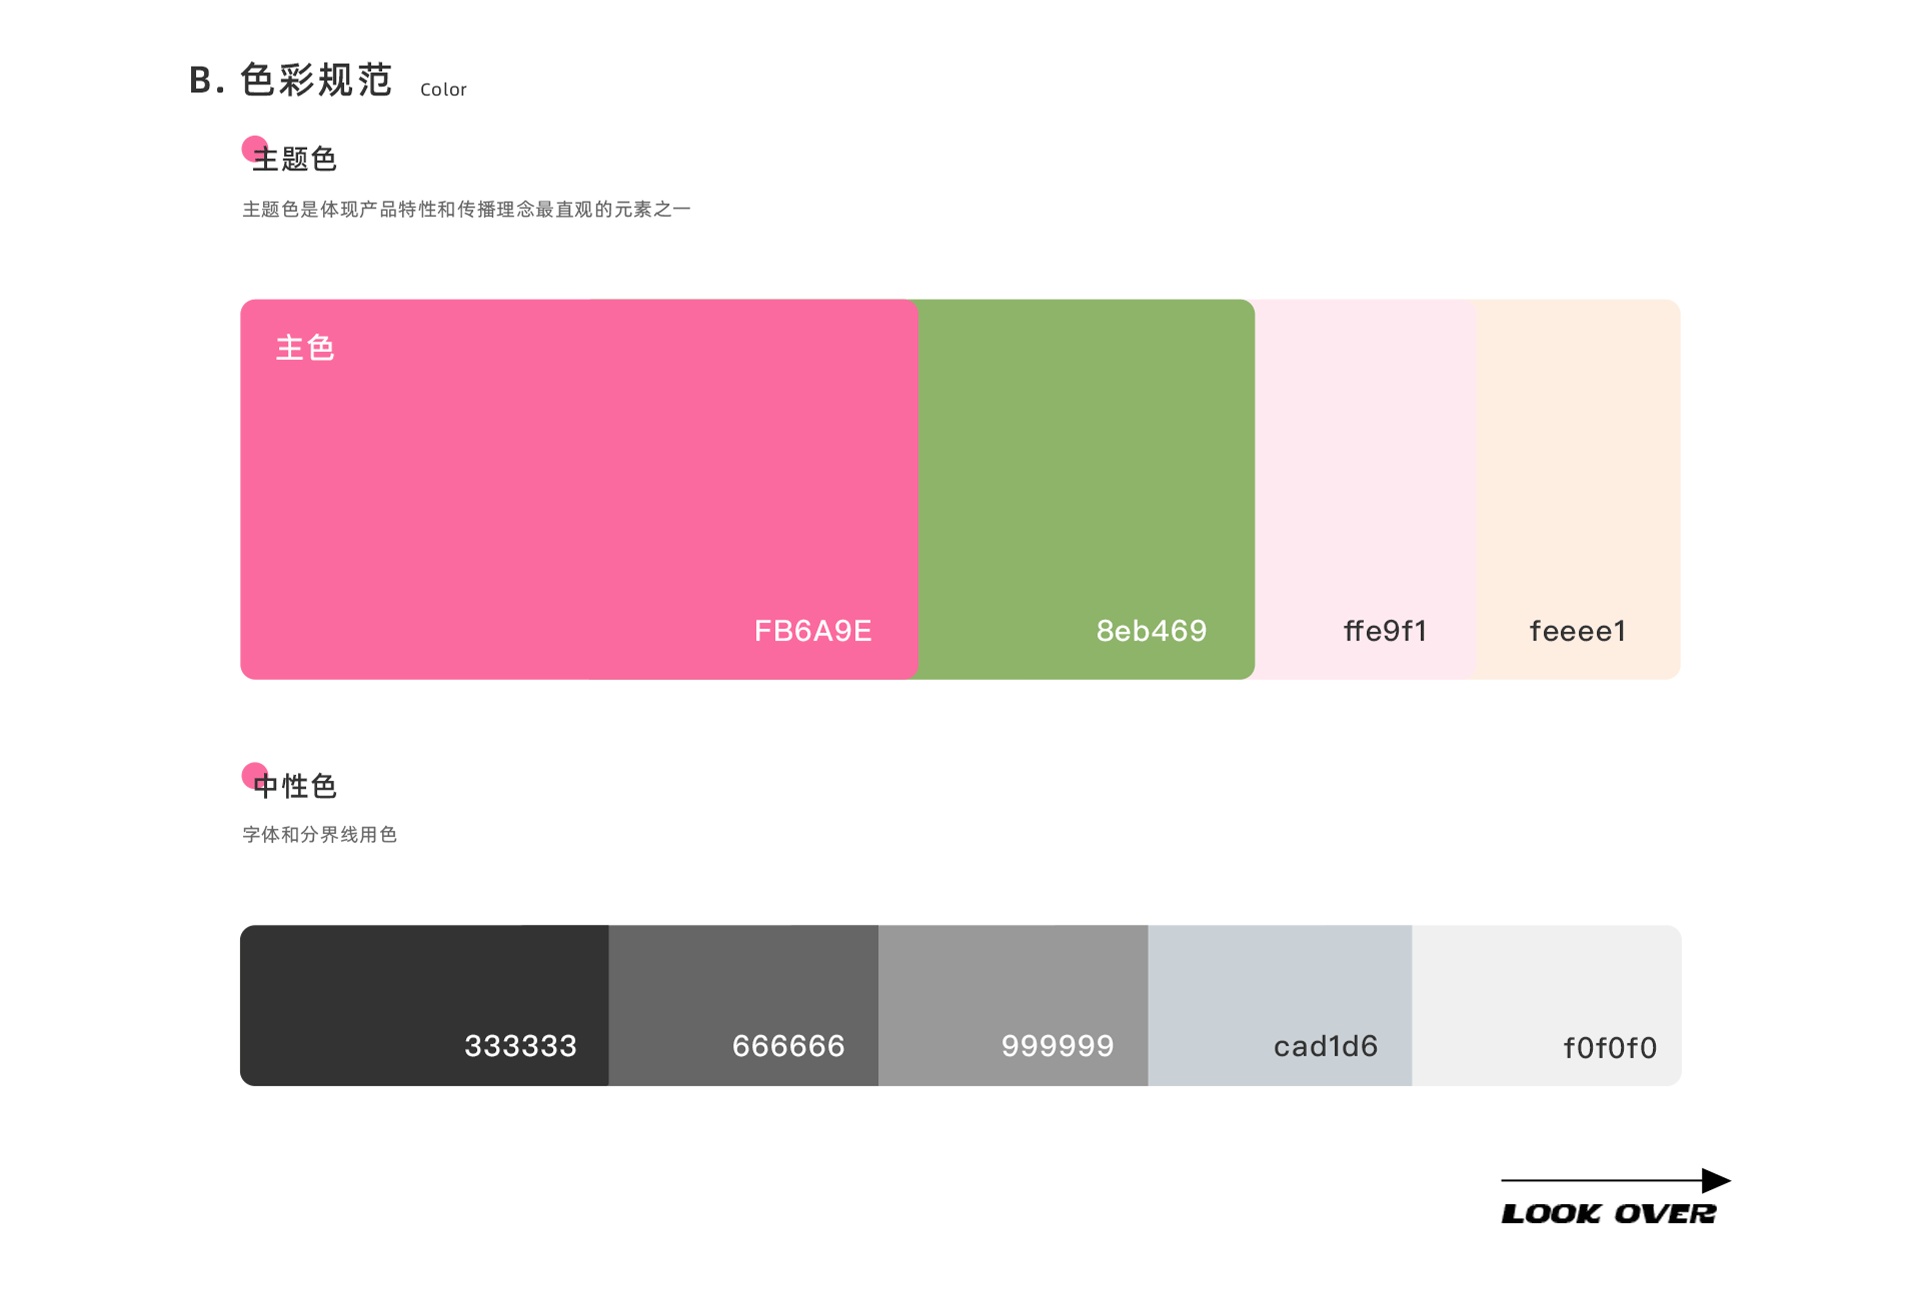Click the small Color subtitle

click(443, 90)
